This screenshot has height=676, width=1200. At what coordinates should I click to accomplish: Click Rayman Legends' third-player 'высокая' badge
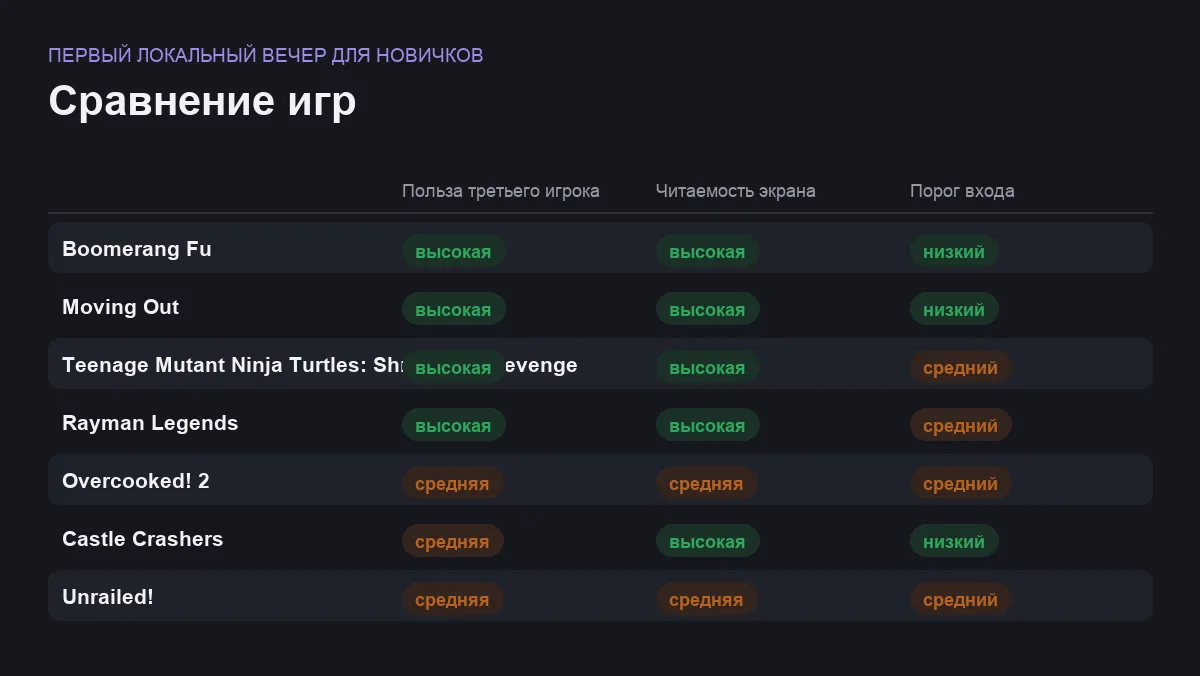(x=454, y=425)
